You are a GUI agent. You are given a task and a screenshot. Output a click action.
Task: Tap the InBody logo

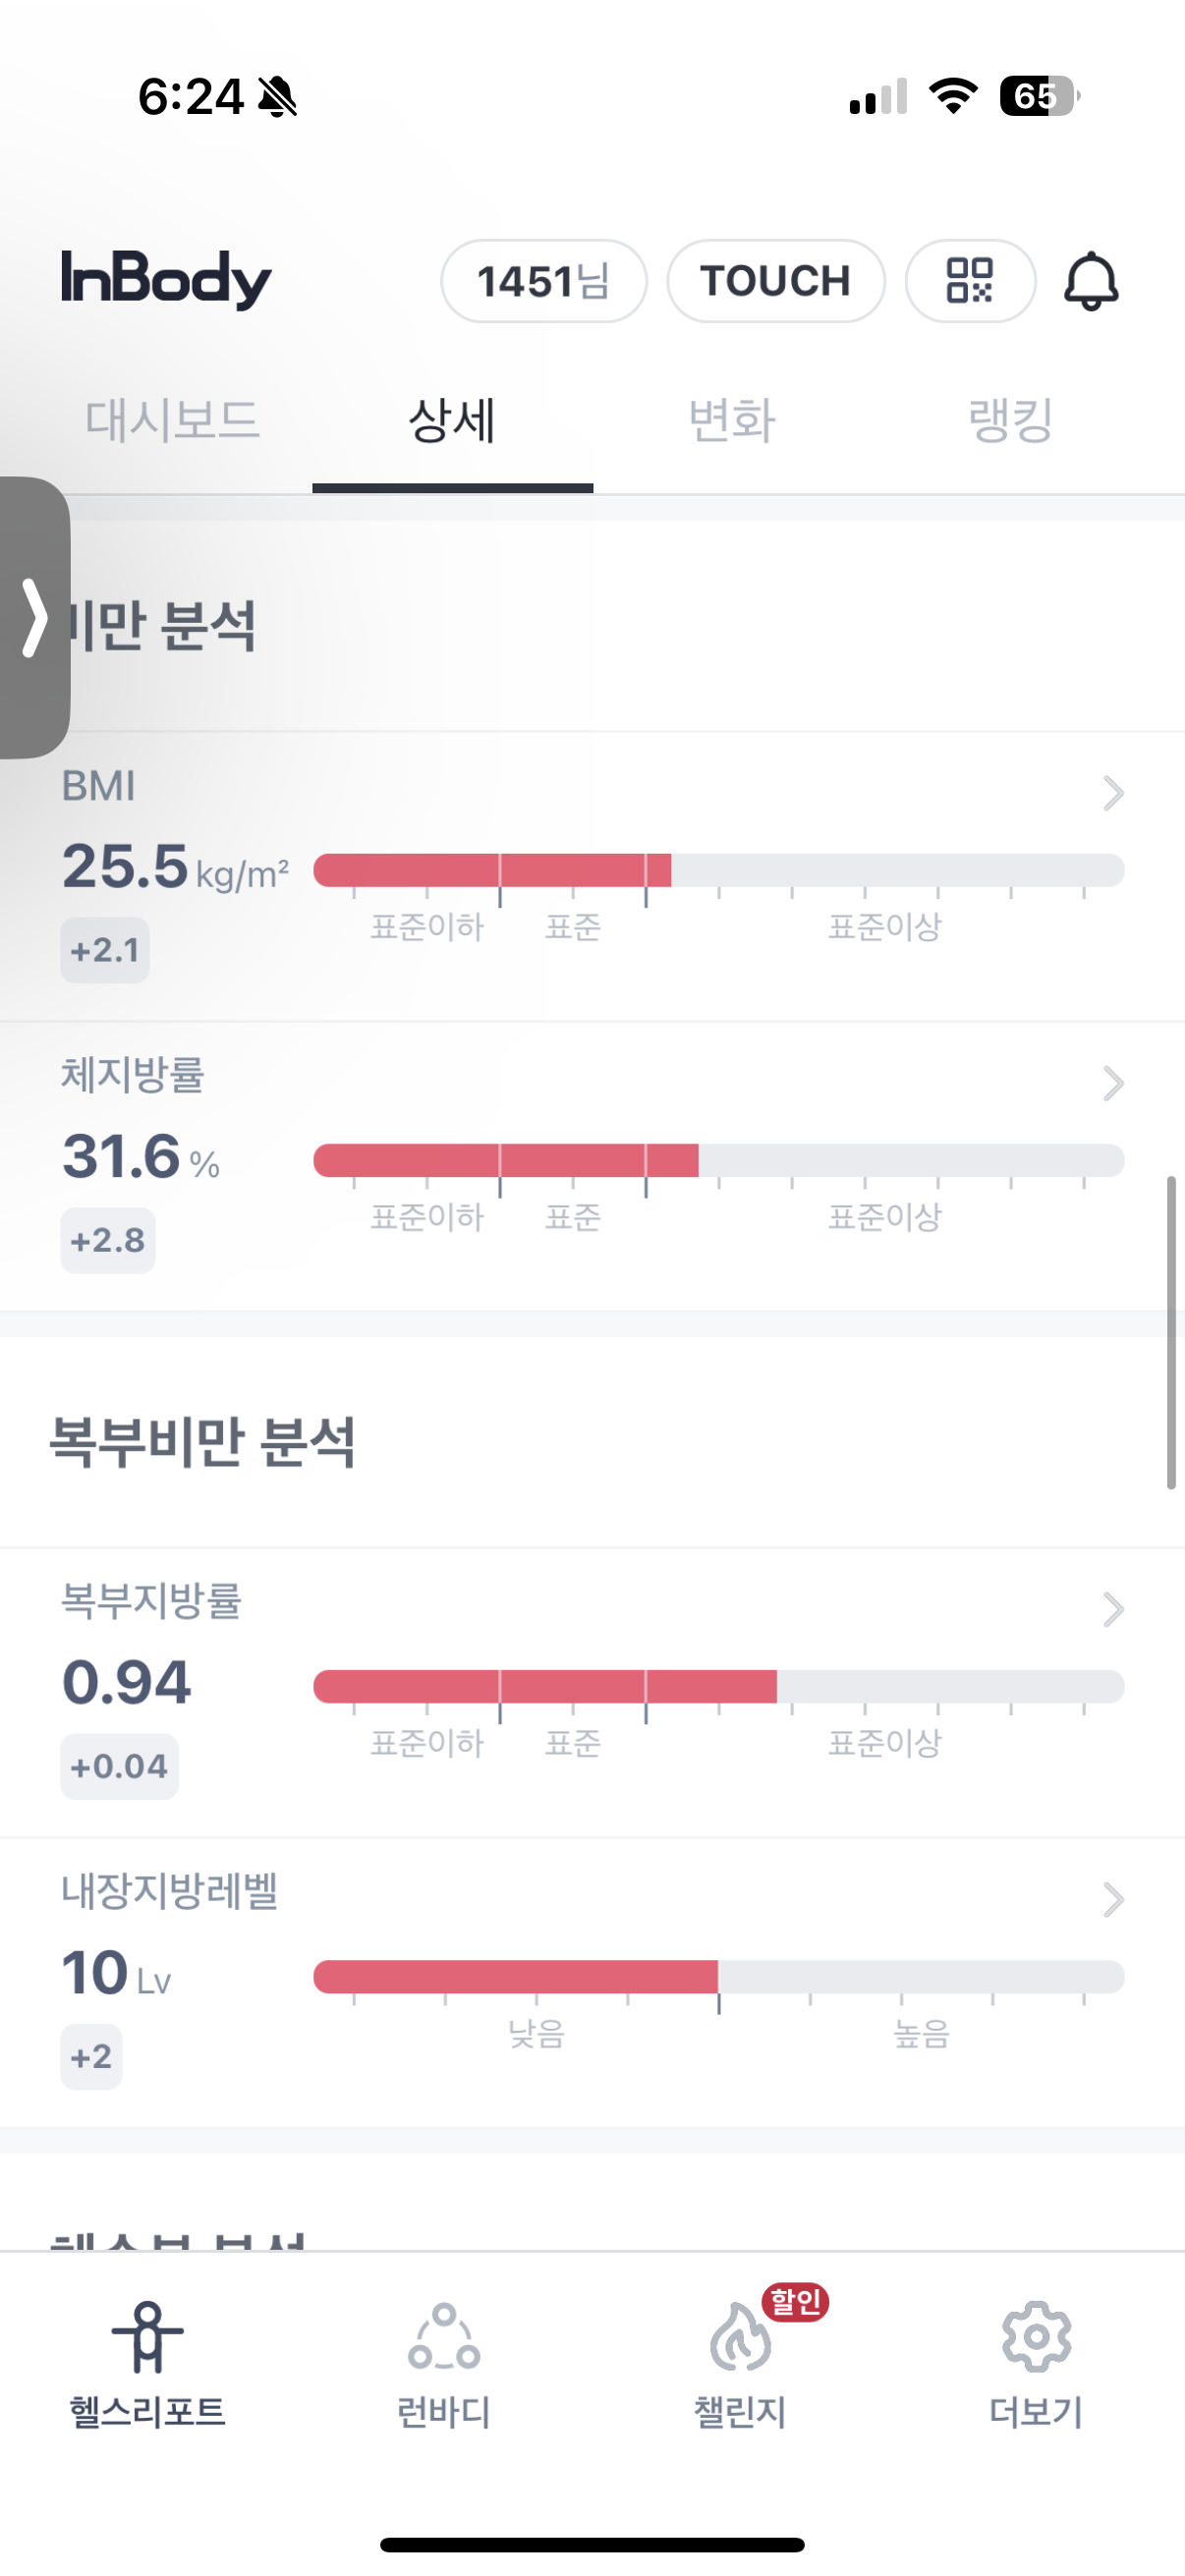(166, 279)
